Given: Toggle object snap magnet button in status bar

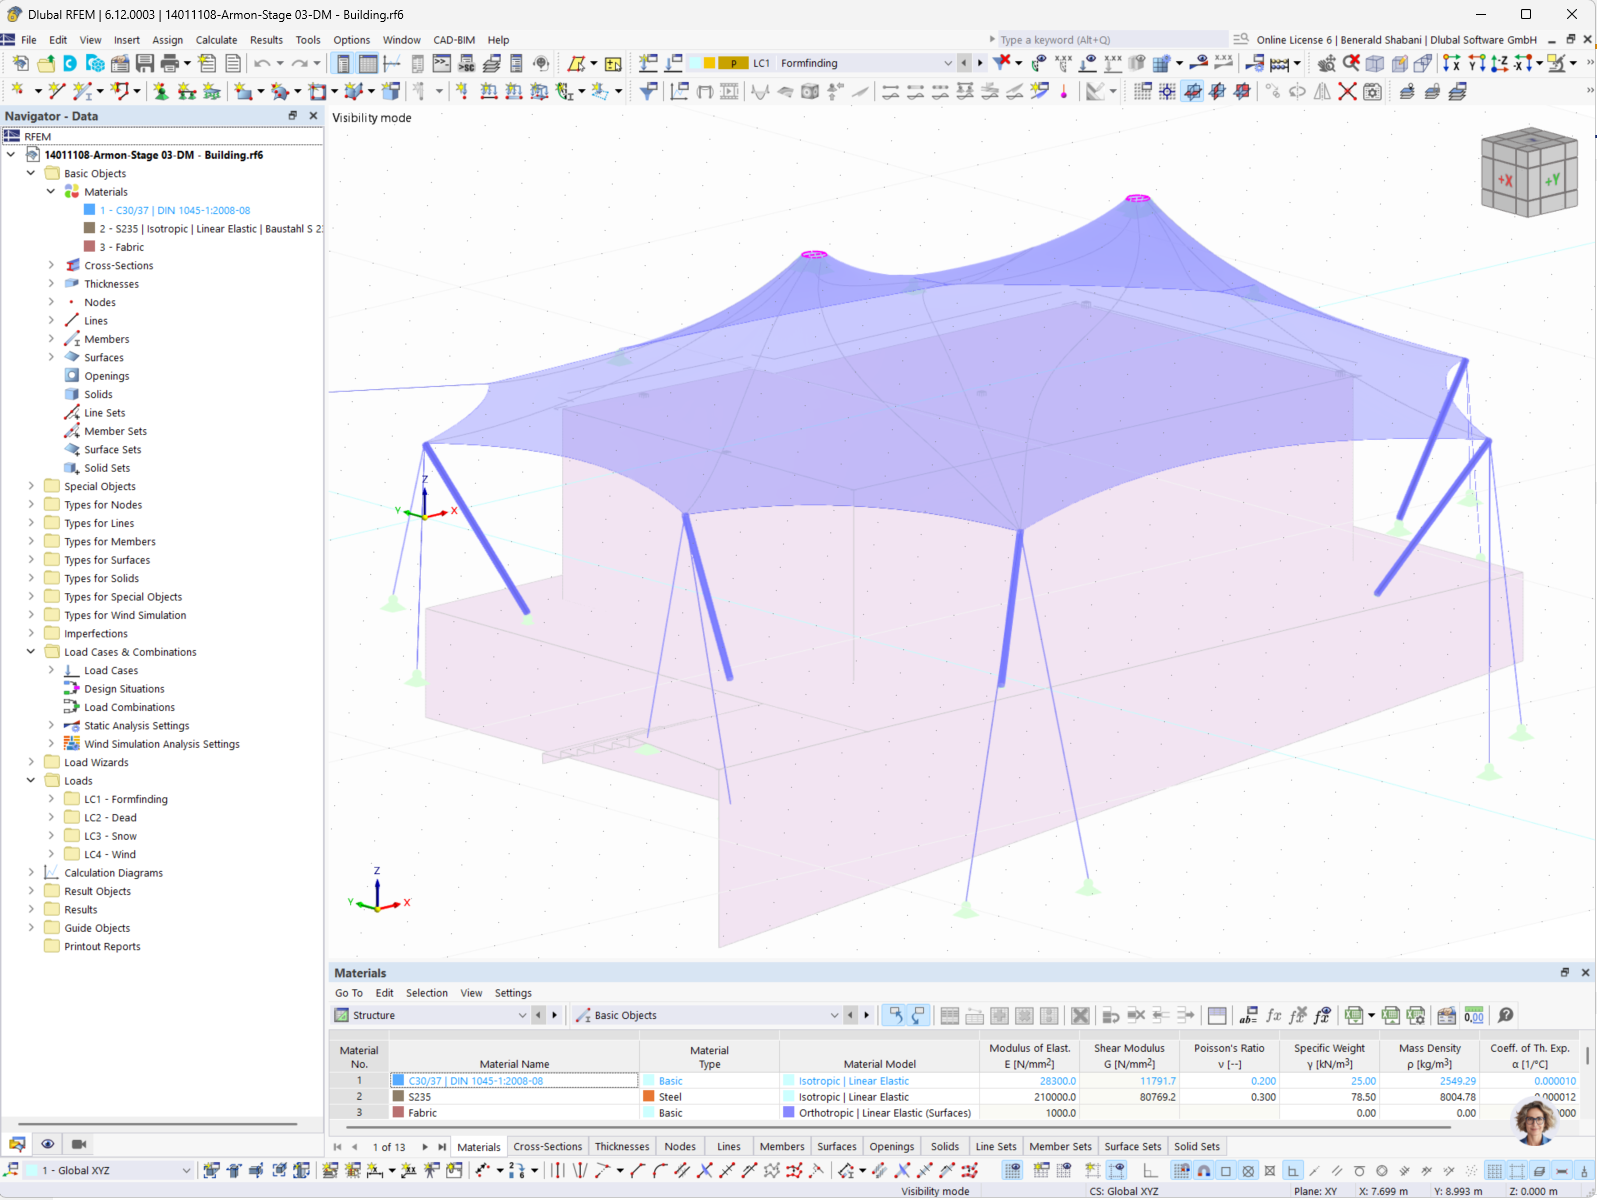Looking at the screenshot, I should pyautogui.click(x=1204, y=1171).
